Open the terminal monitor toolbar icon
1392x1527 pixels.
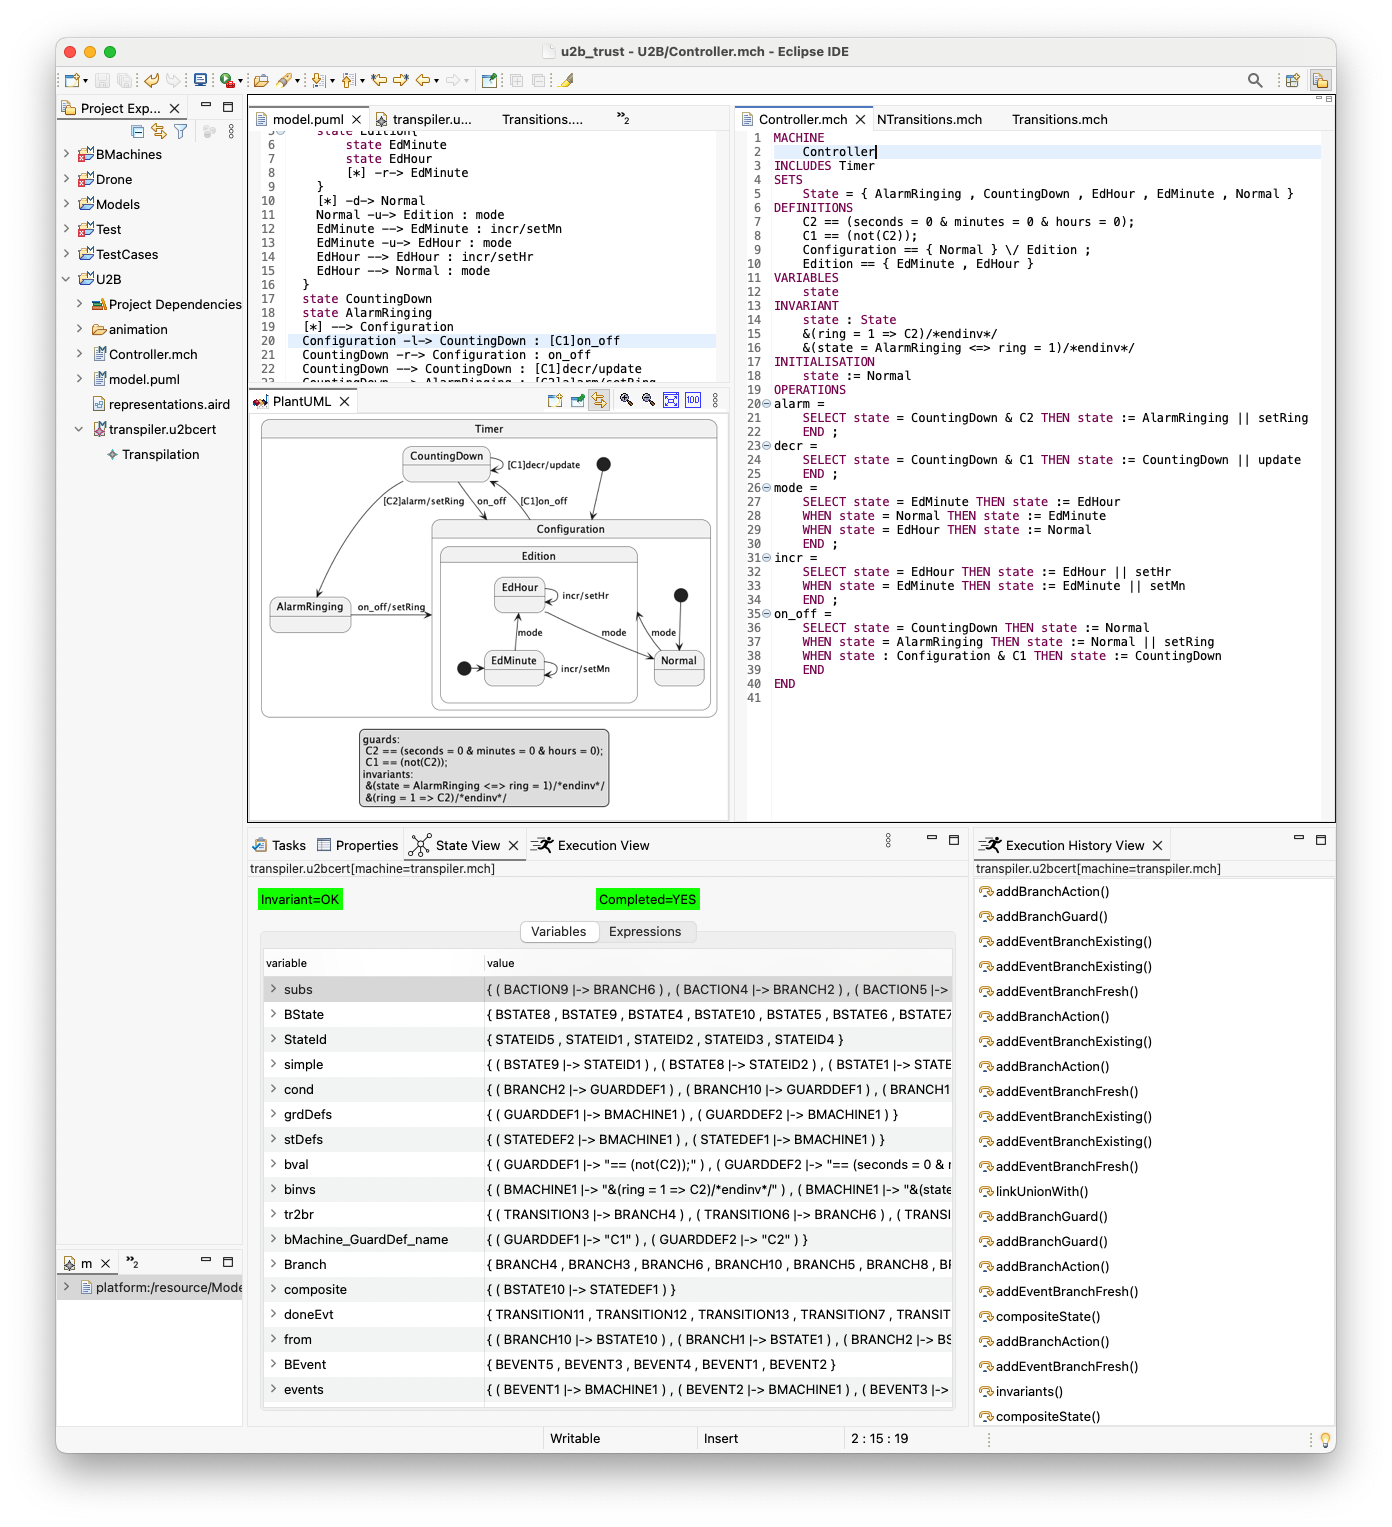[x=200, y=80]
